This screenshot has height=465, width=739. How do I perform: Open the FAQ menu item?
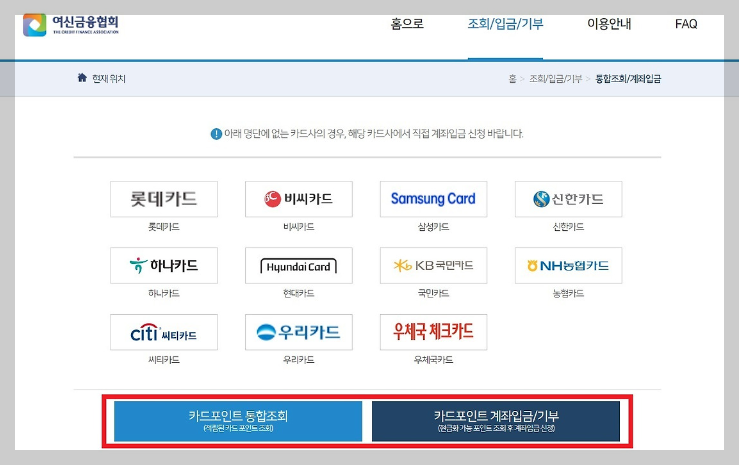[x=686, y=24]
